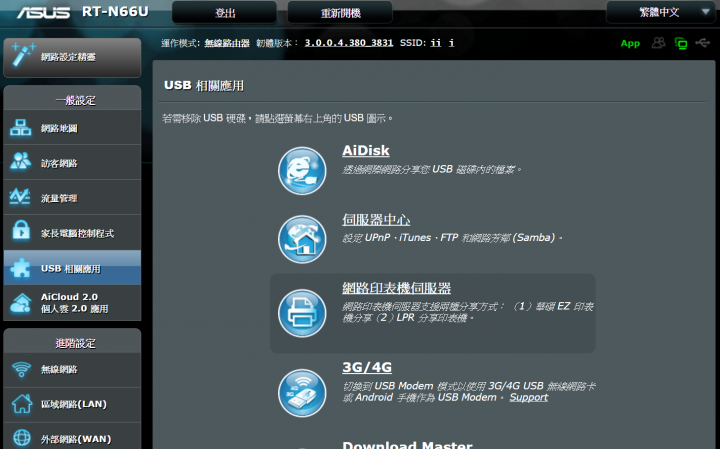Open the Support link under 3G/4G

coord(529,398)
